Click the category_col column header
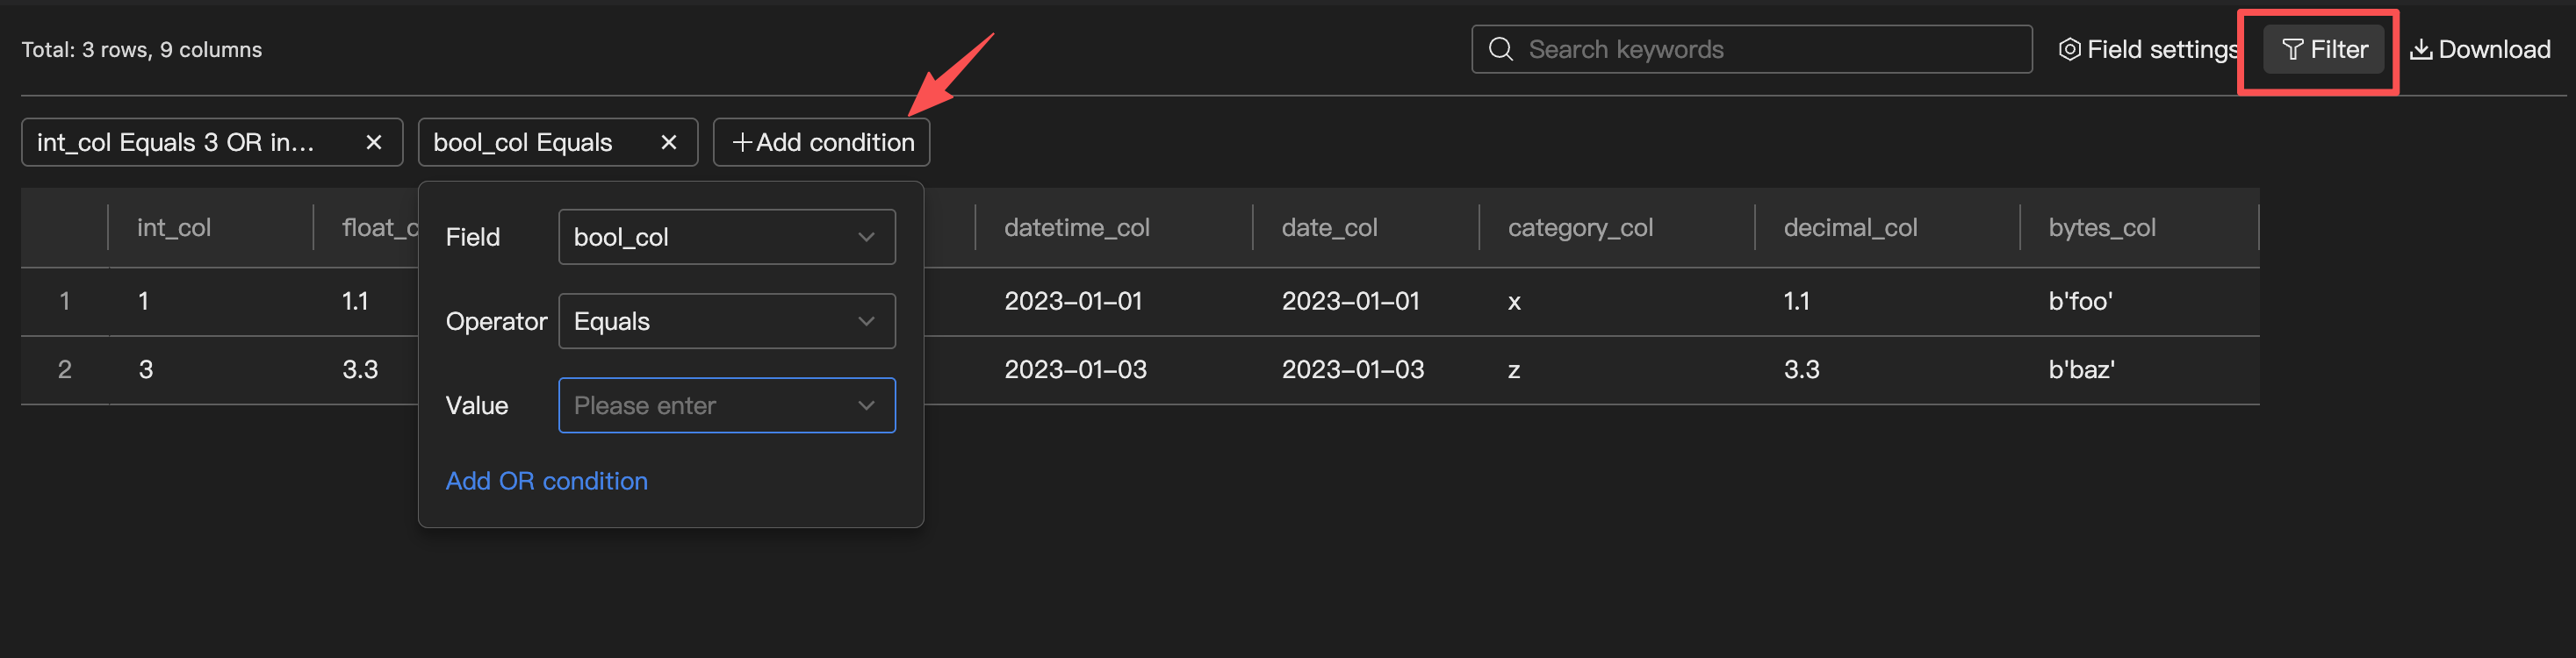This screenshot has height=658, width=2576. point(1580,228)
